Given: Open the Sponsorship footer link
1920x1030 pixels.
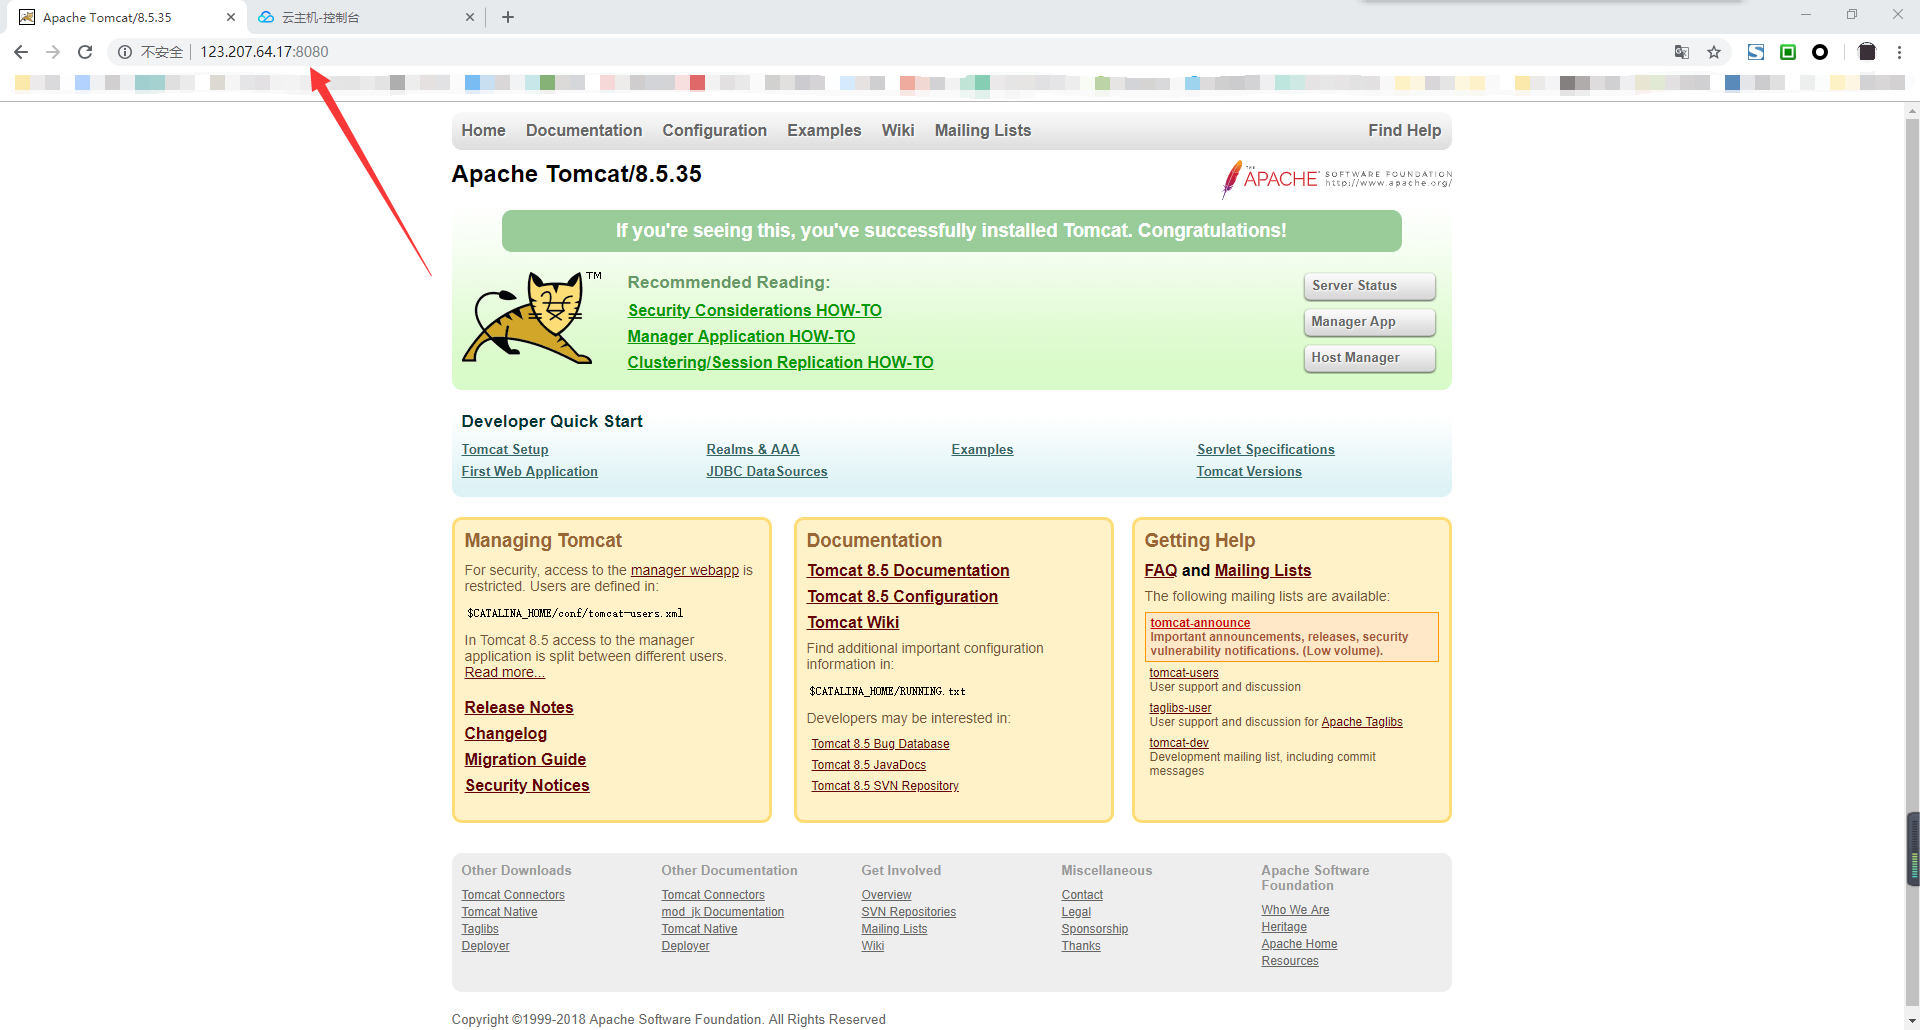Looking at the screenshot, I should point(1094,929).
